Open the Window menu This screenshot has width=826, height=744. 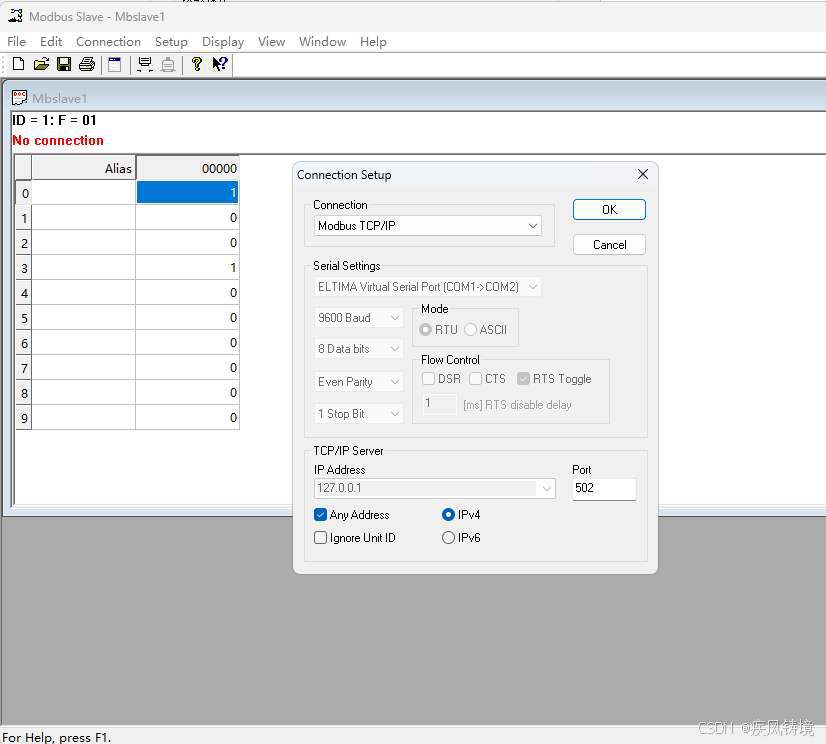tap(322, 42)
